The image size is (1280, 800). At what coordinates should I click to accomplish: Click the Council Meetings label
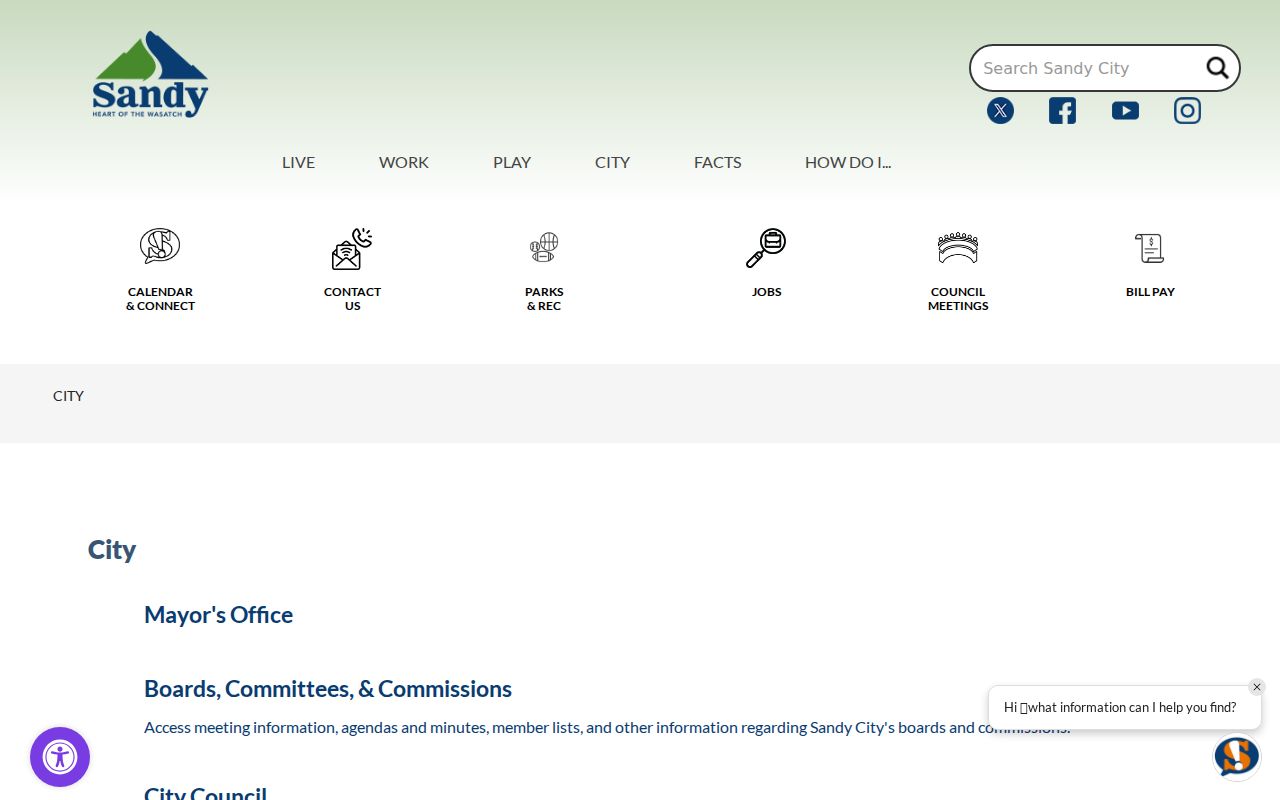(958, 299)
